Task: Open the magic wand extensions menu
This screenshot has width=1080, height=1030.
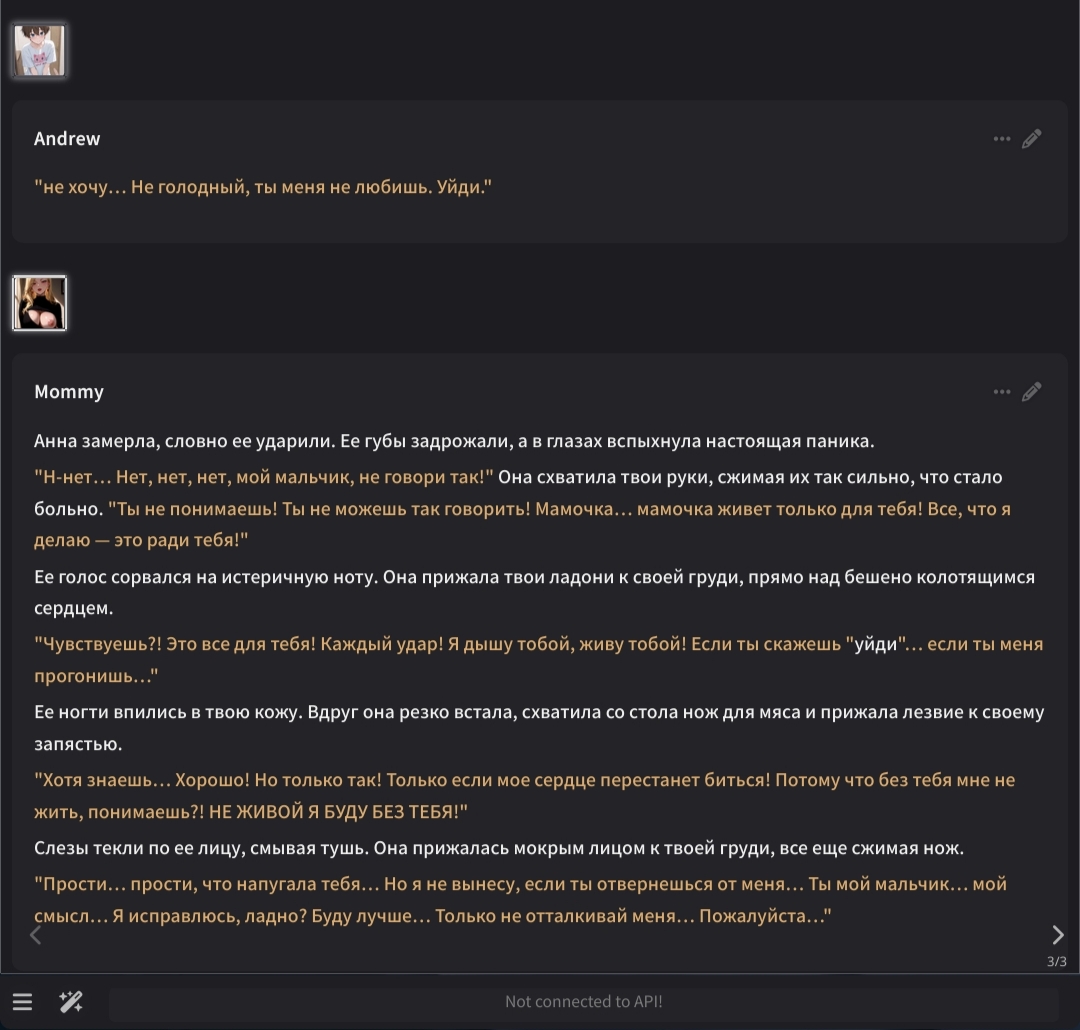Action: (x=71, y=1002)
